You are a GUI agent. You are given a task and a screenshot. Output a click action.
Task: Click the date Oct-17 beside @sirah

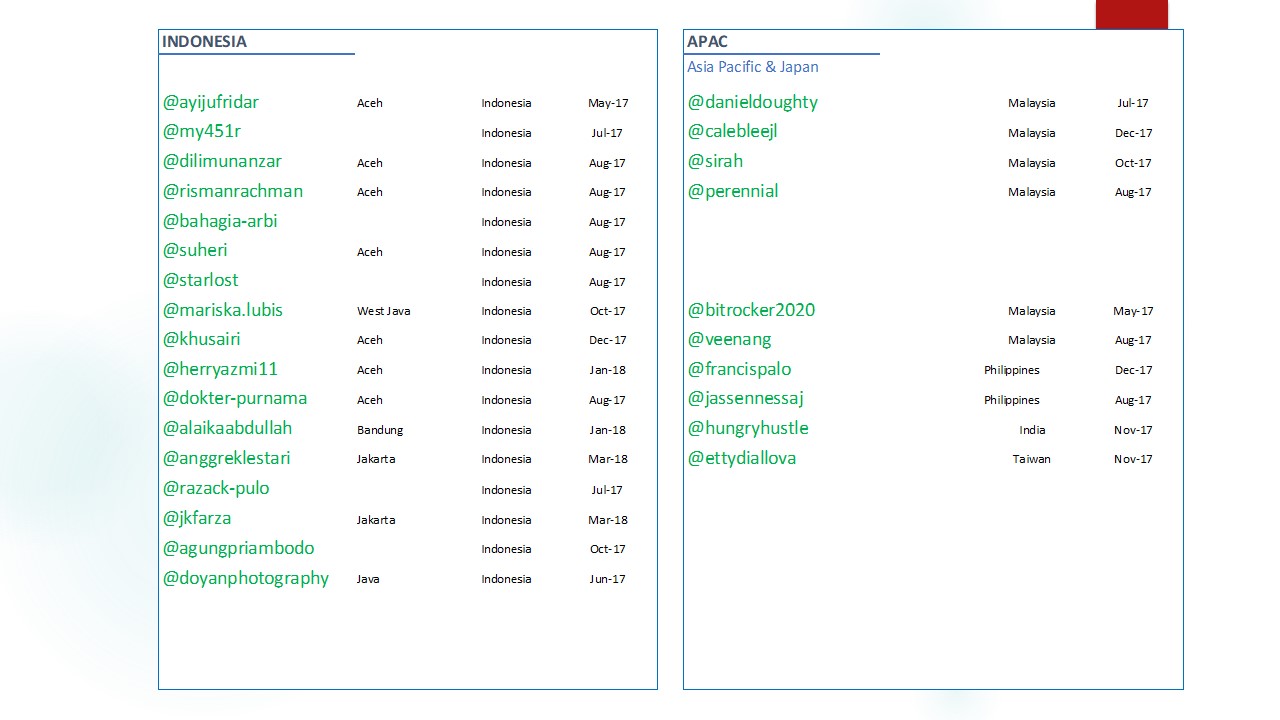tap(1134, 163)
